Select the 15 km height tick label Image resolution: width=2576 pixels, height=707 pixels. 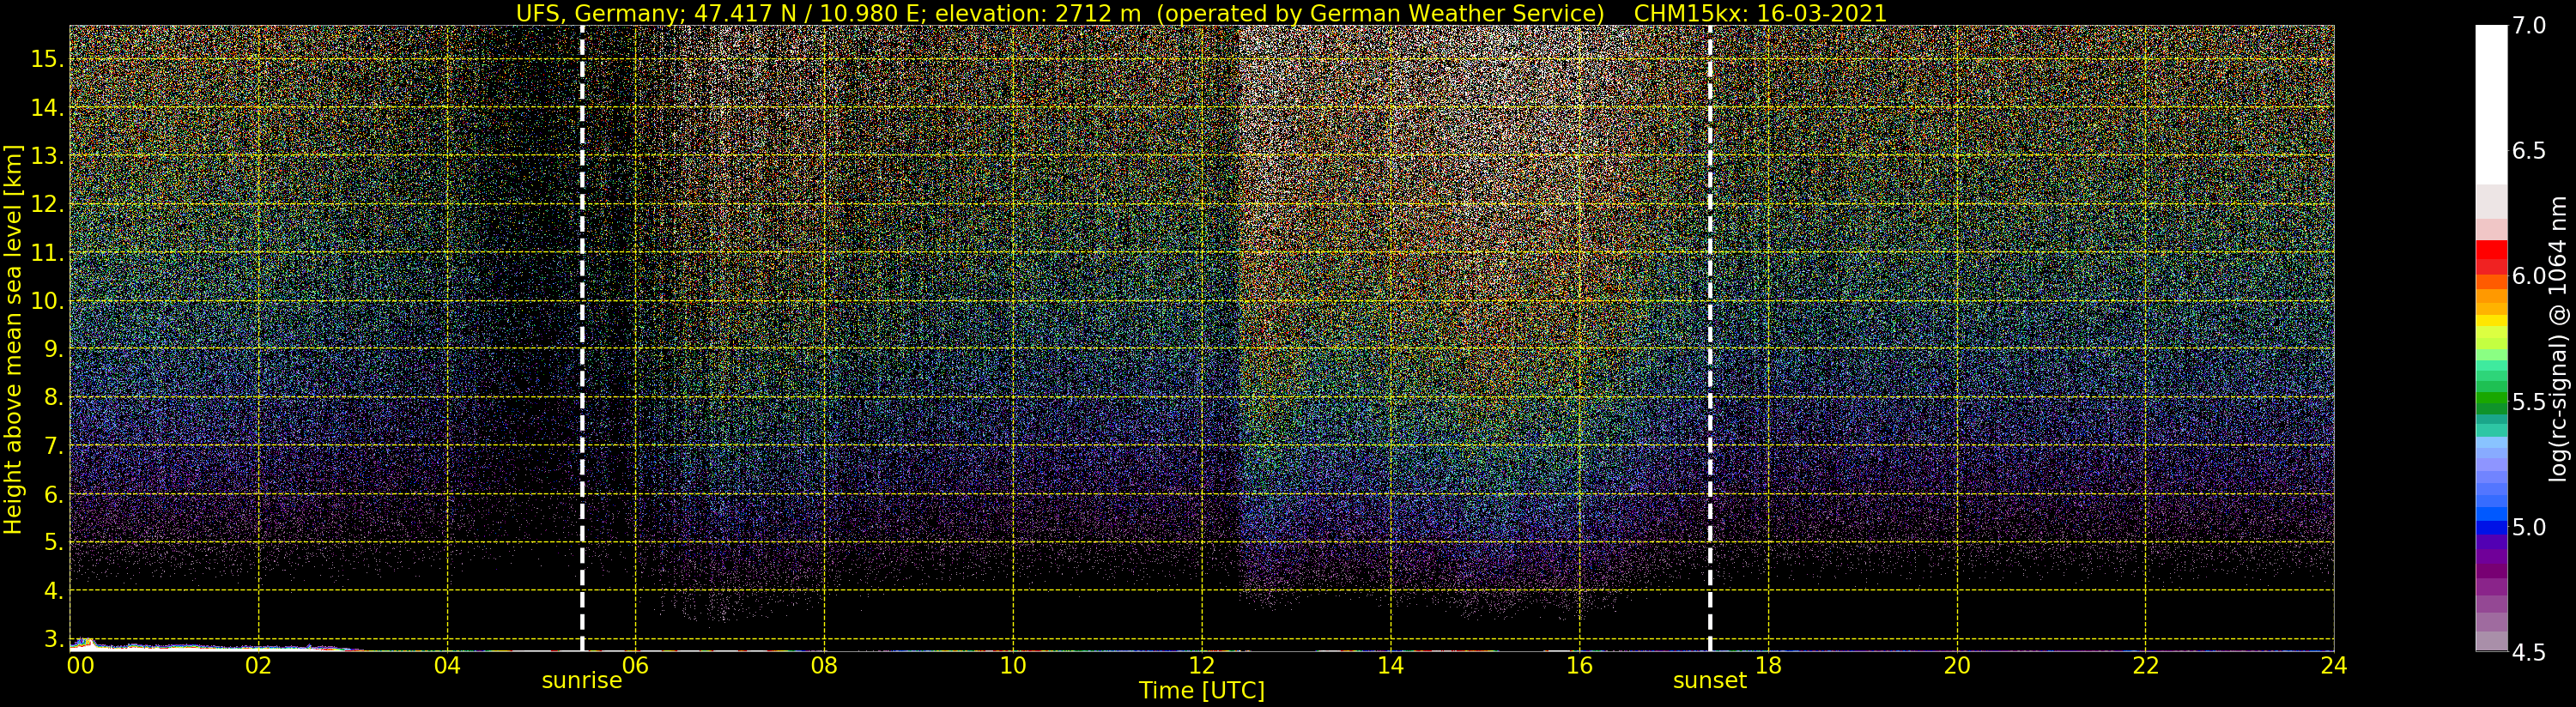coord(46,59)
